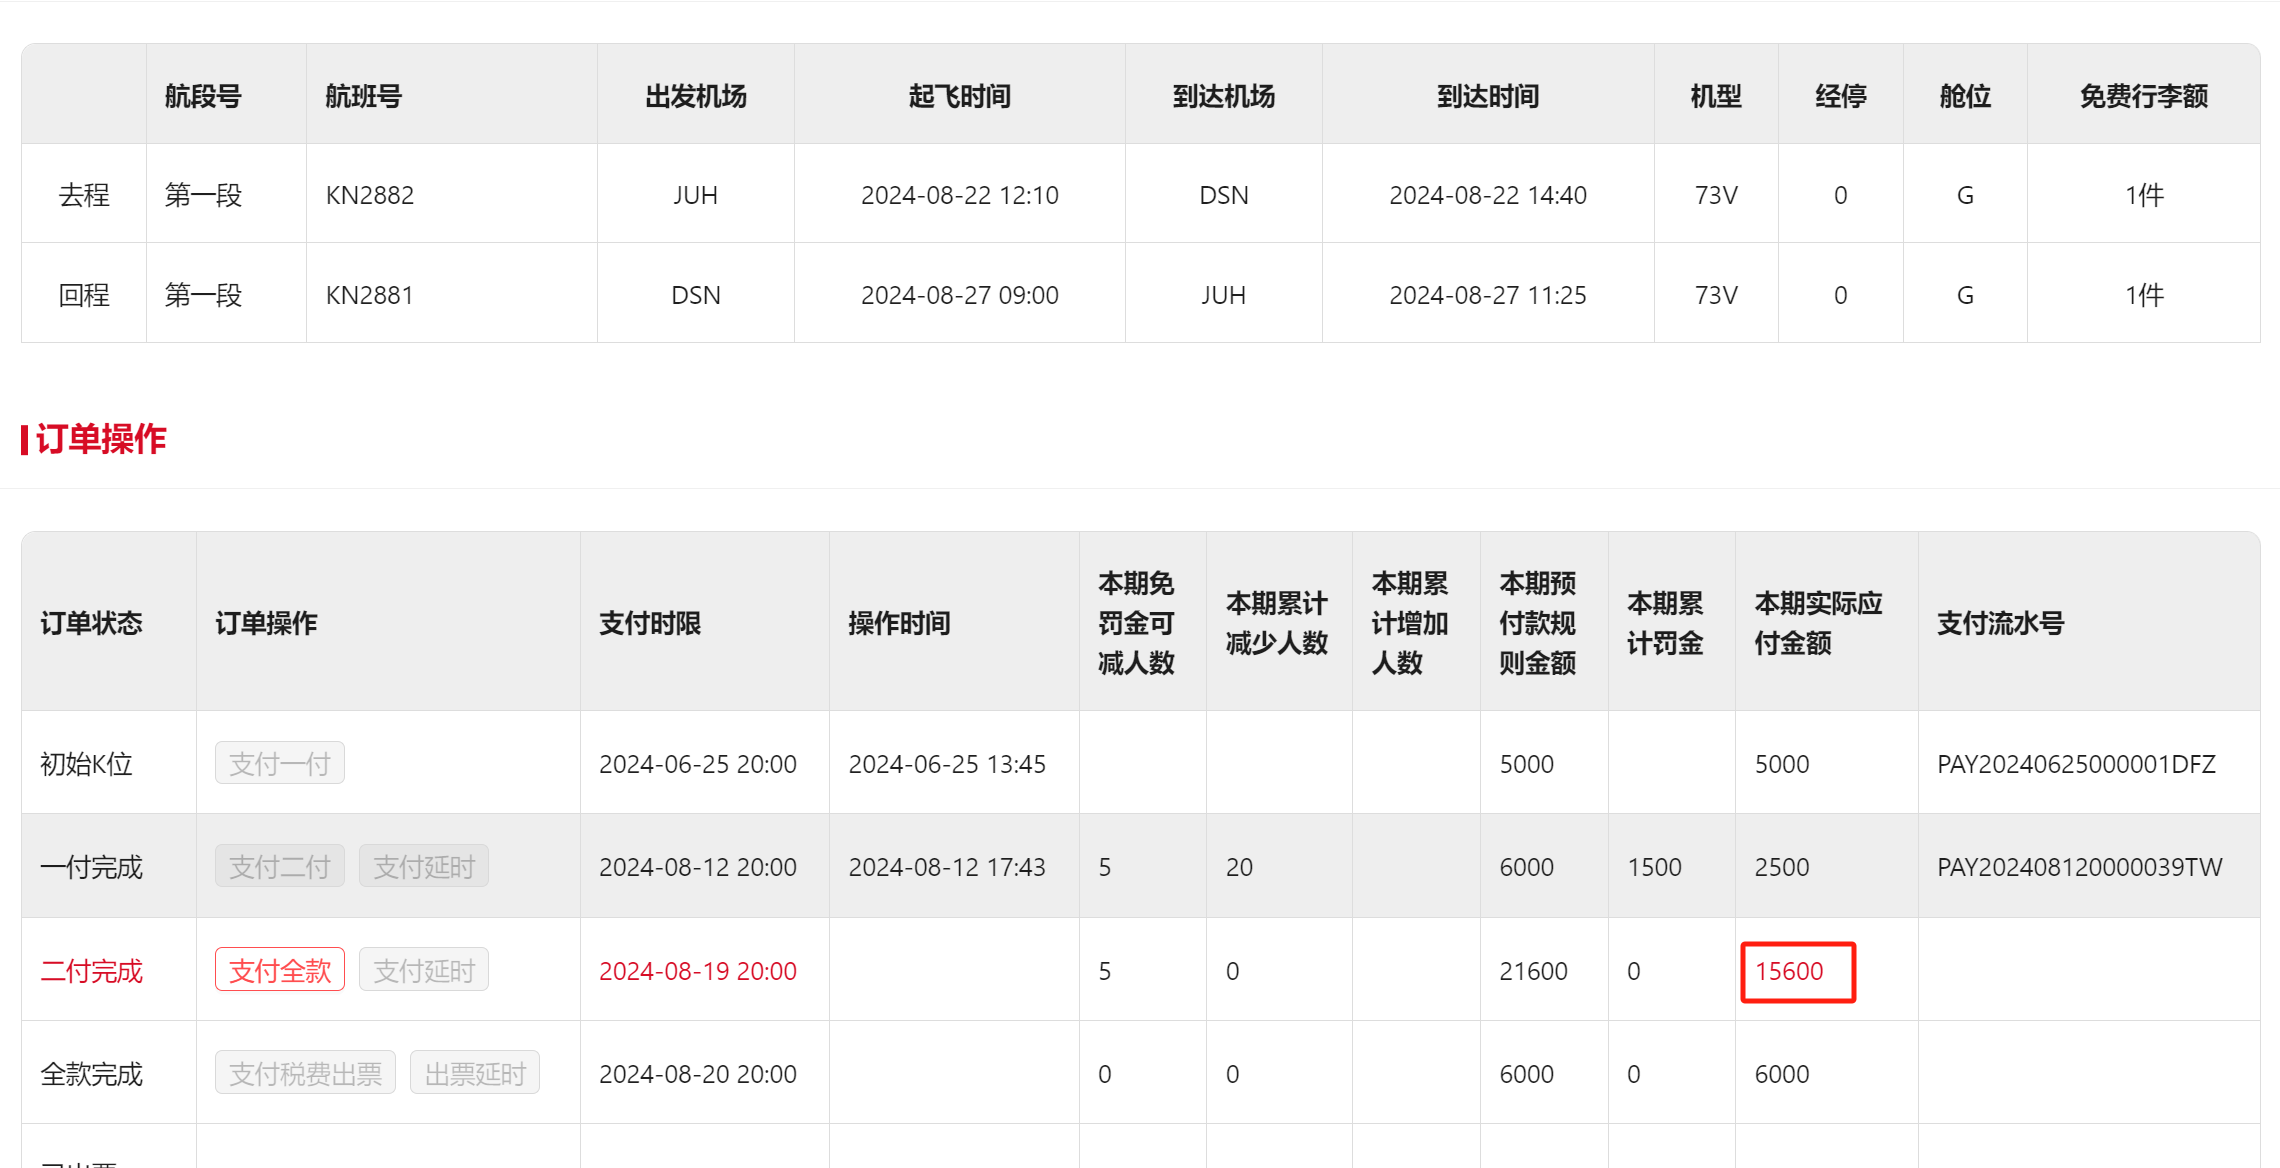Image resolution: width=2280 pixels, height=1168 pixels.
Task: Click the 支付一付 button
Action: click(x=279, y=764)
